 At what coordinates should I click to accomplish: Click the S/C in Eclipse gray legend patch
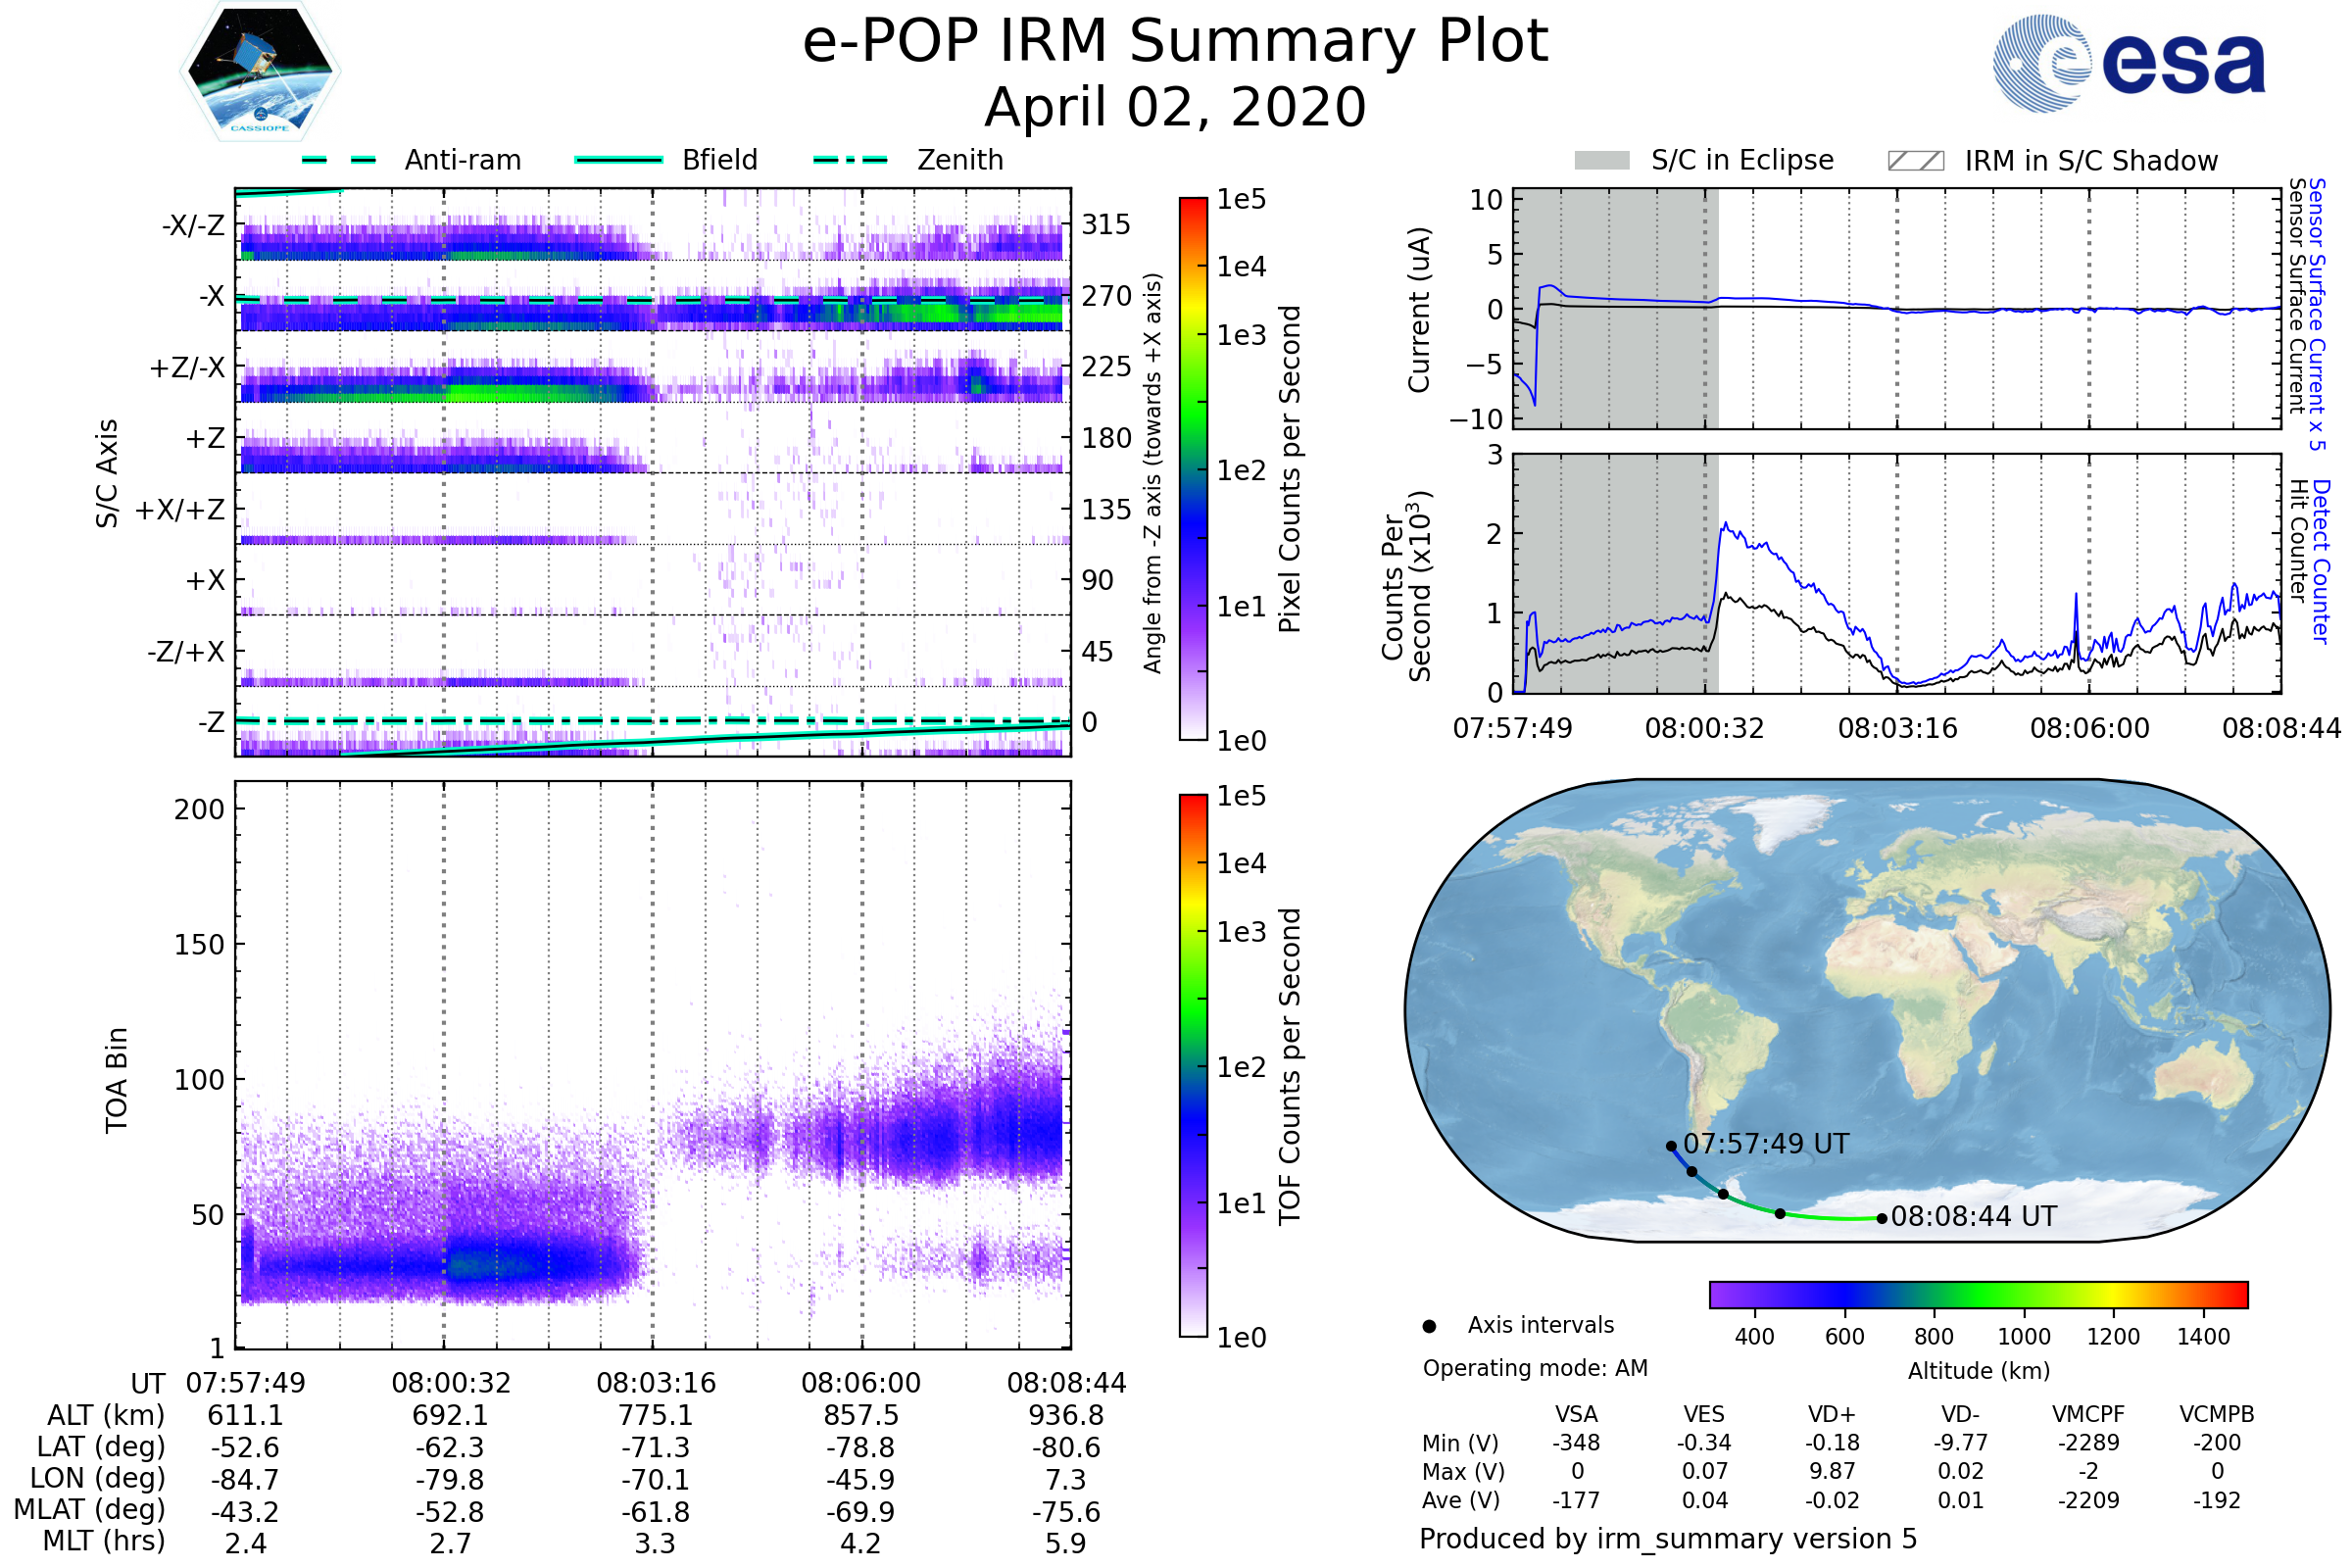1601,161
